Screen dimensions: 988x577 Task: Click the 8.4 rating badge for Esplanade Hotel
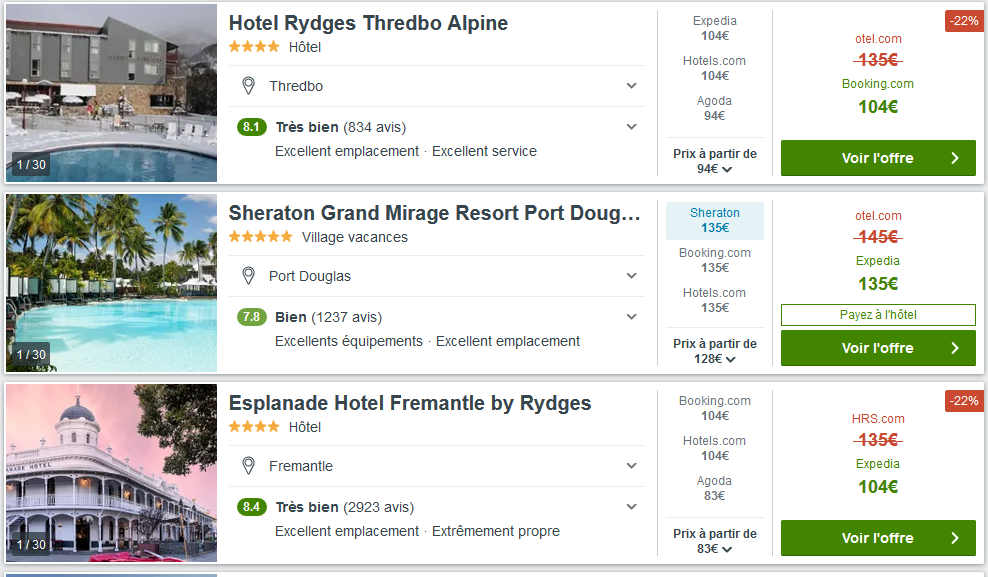coord(252,507)
